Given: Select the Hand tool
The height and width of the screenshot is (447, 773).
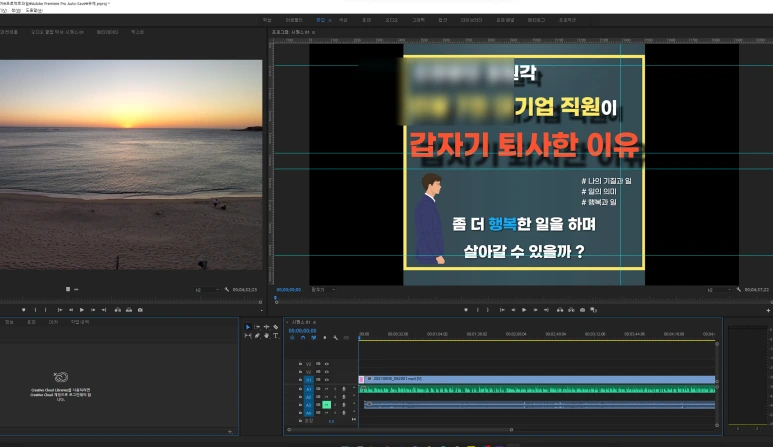Looking at the screenshot, I should (267, 336).
